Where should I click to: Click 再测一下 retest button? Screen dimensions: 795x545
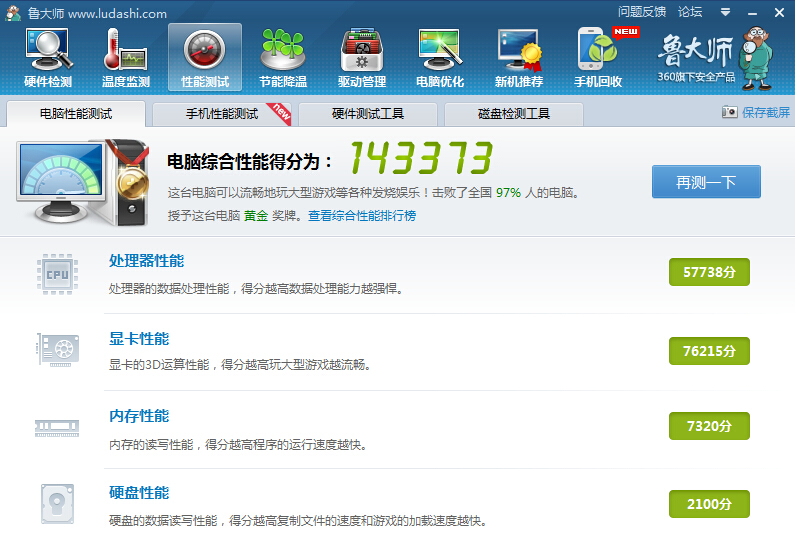pyautogui.click(x=706, y=181)
